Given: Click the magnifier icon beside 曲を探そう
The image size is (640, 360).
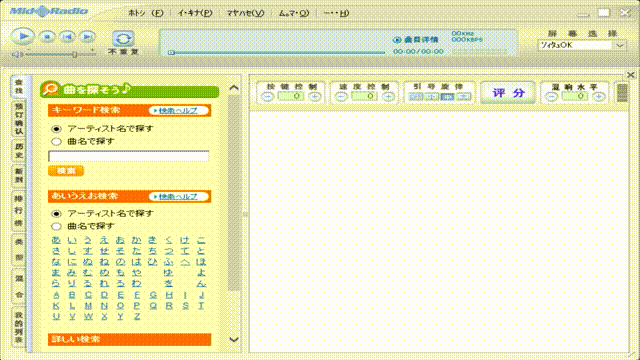Looking at the screenshot, I should click(51, 89).
